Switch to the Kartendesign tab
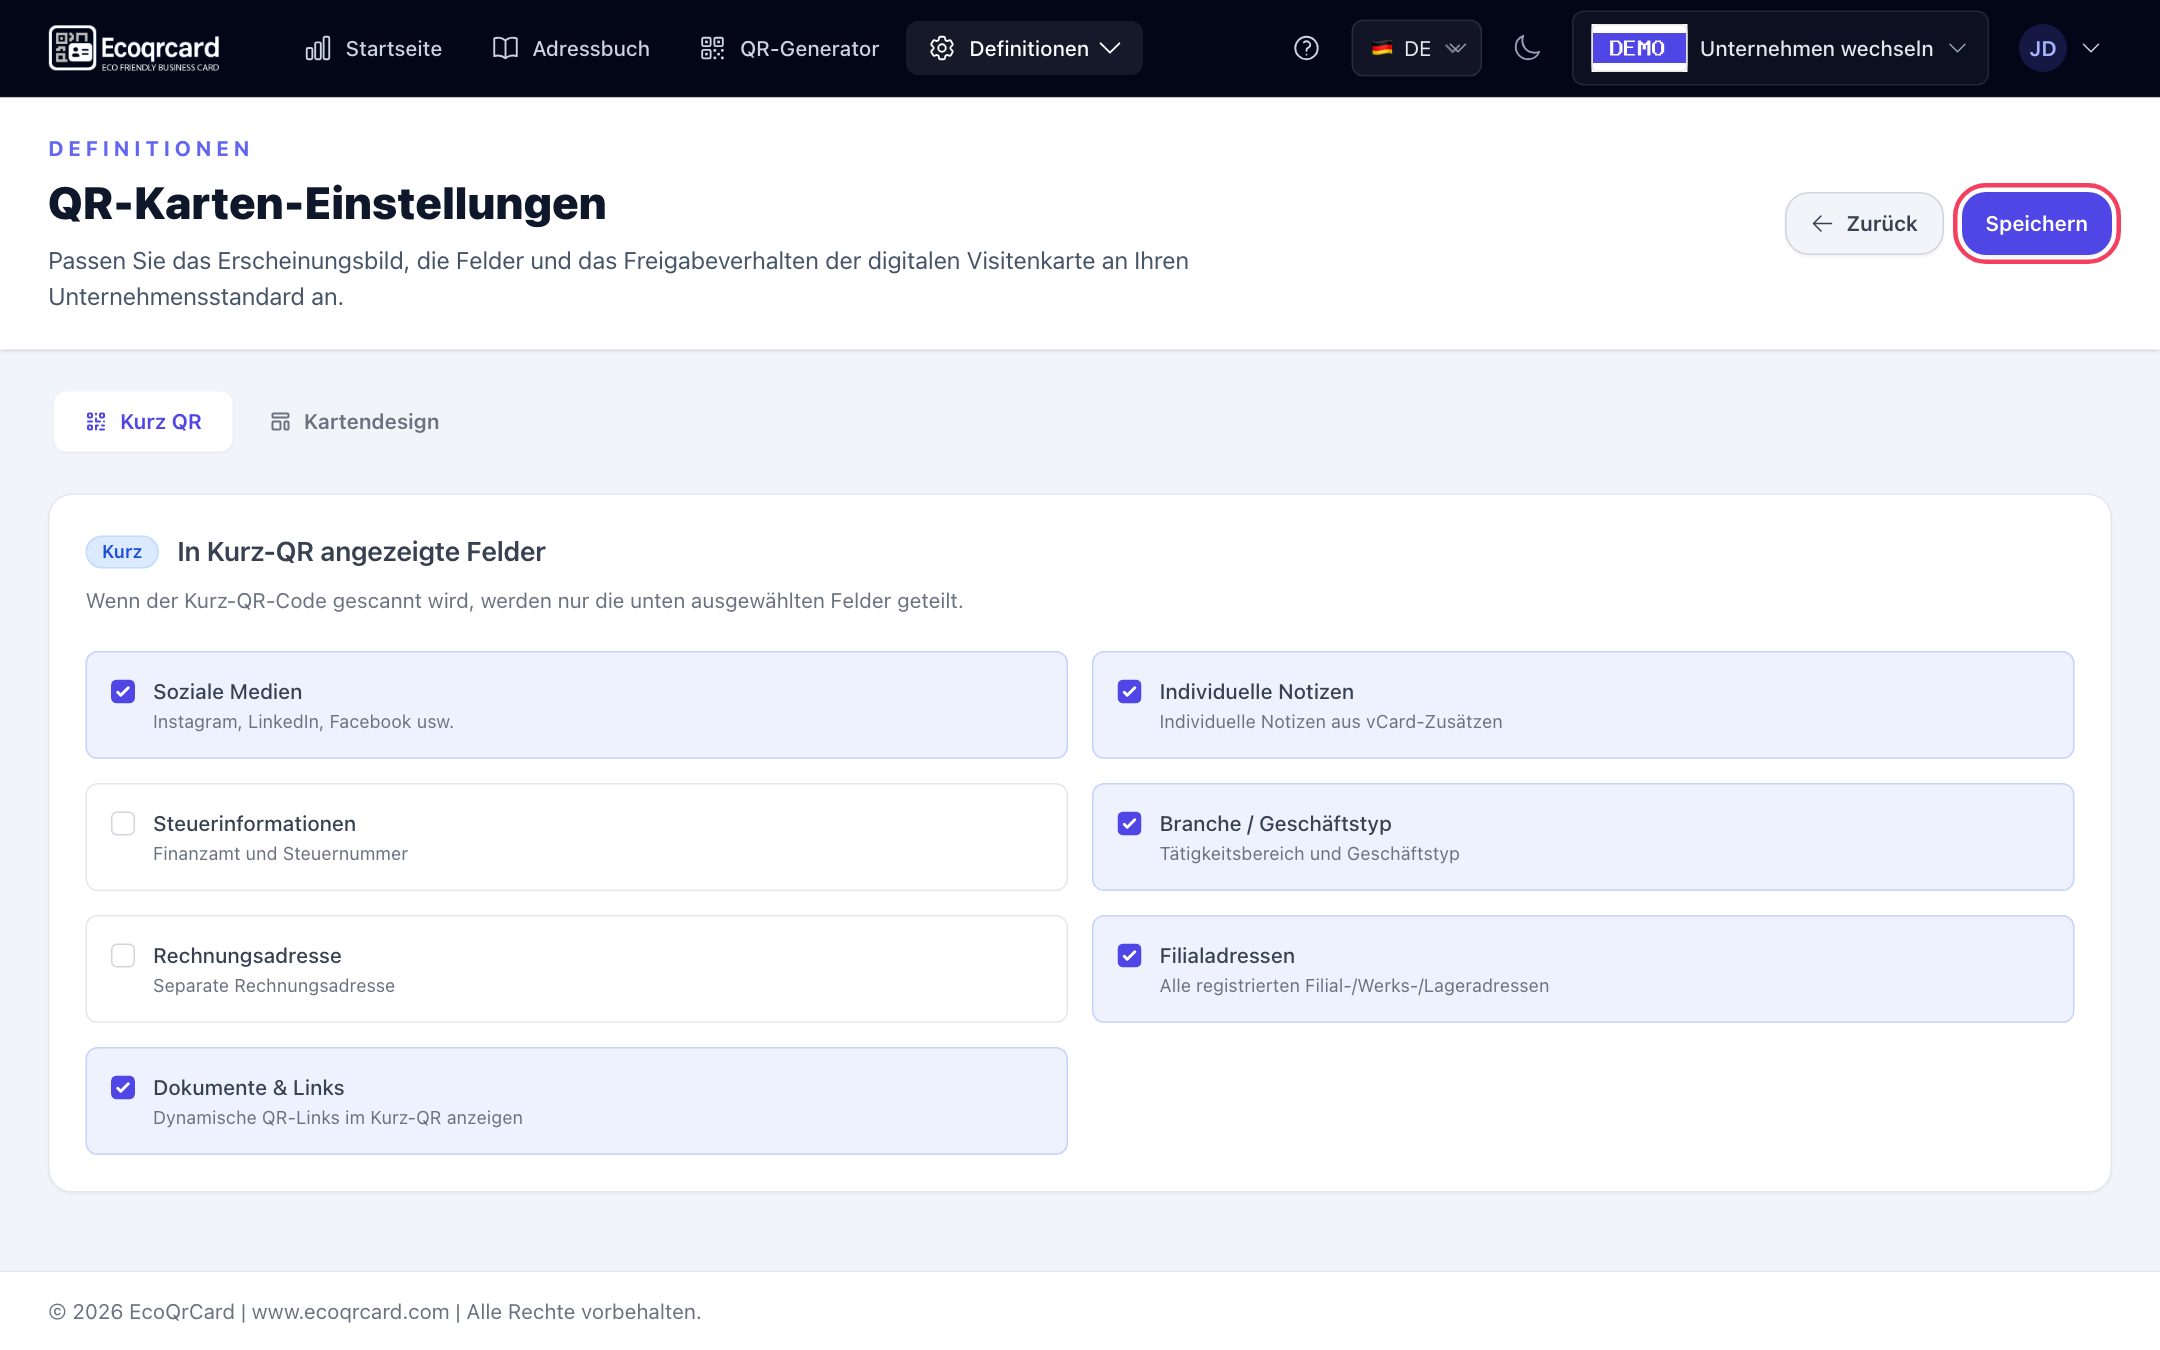This screenshot has height=1350, width=2160. pyautogui.click(x=354, y=421)
